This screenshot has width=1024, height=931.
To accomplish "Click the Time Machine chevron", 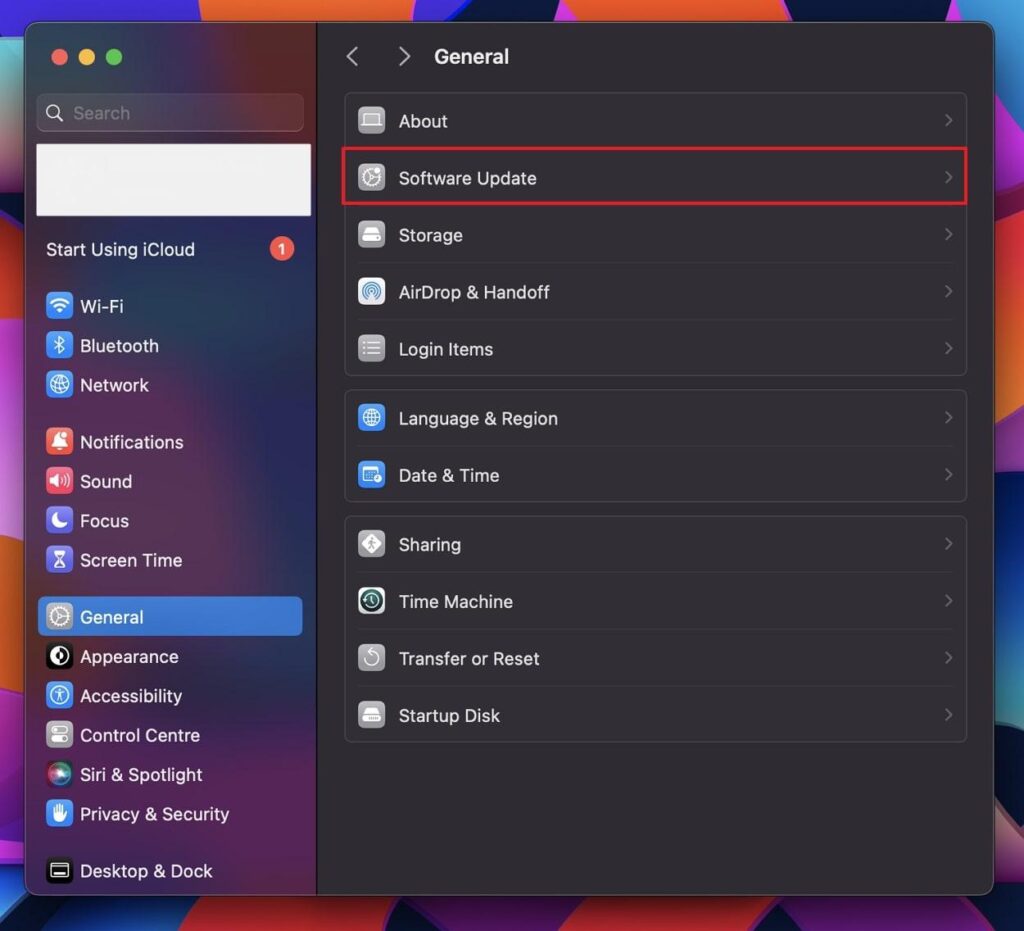I will pos(948,601).
